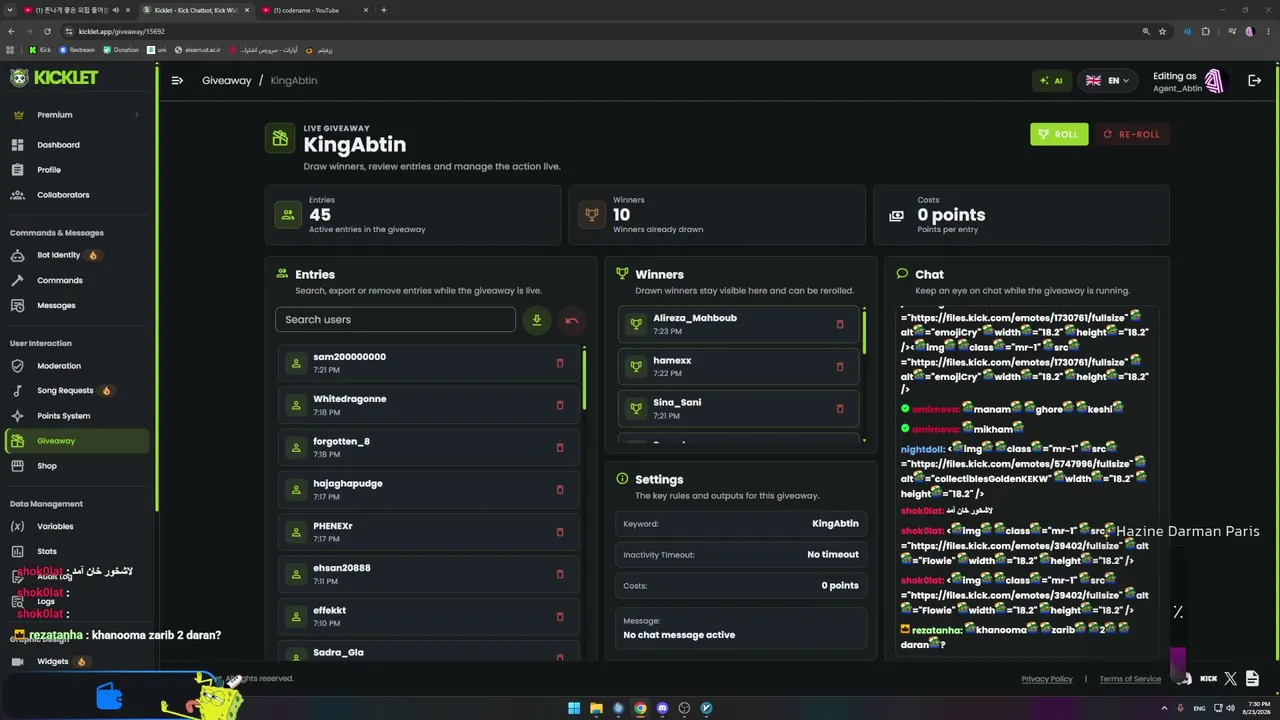
Task: Open the browser tab search dropdown
Action: click(9, 10)
